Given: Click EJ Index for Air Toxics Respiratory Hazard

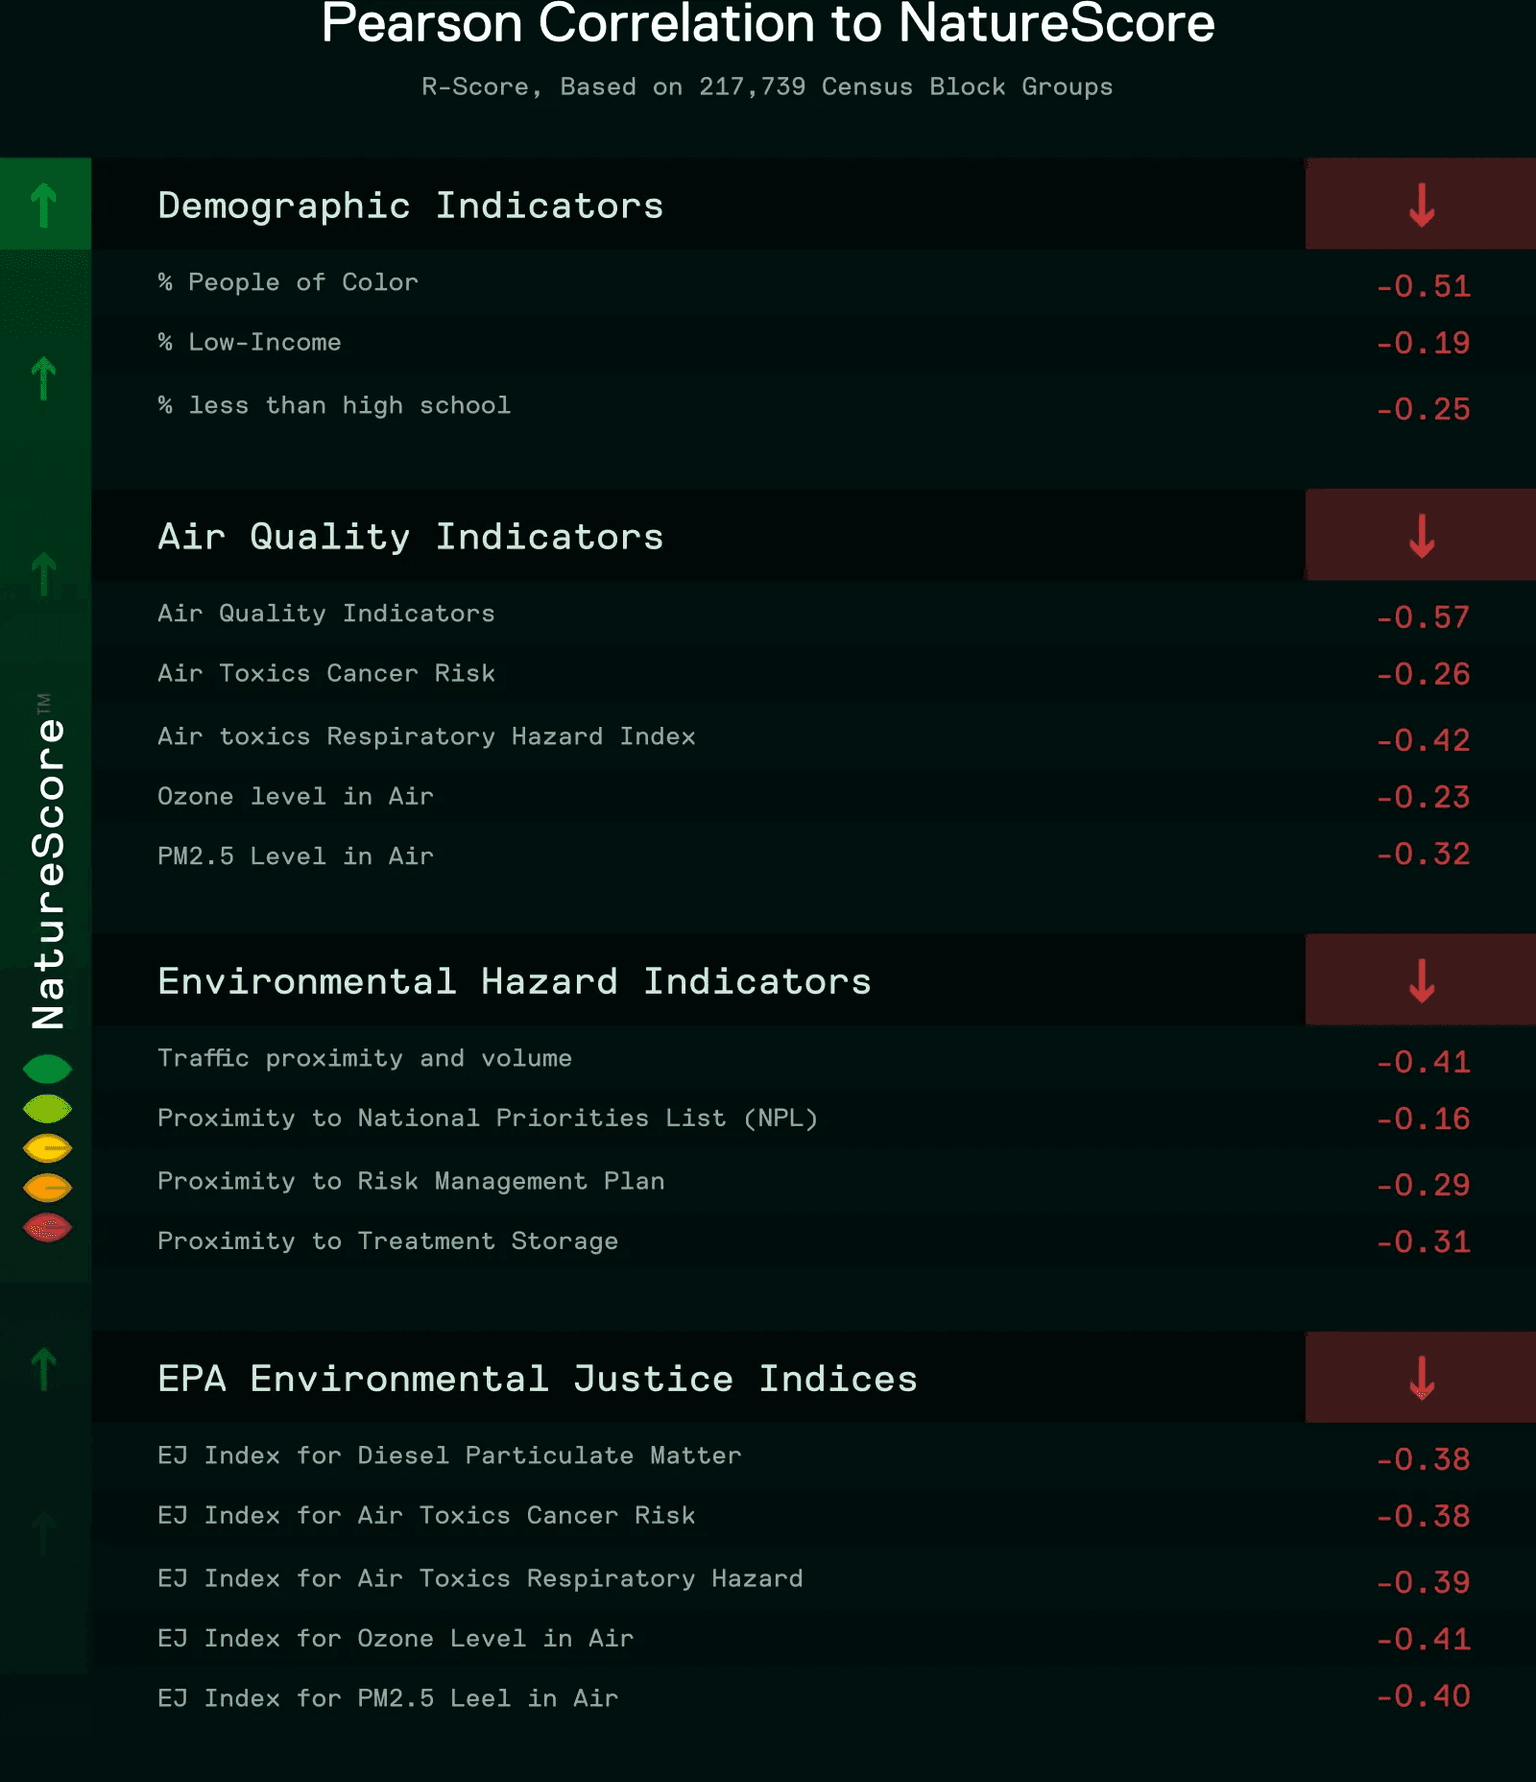Looking at the screenshot, I should pos(480,1578).
